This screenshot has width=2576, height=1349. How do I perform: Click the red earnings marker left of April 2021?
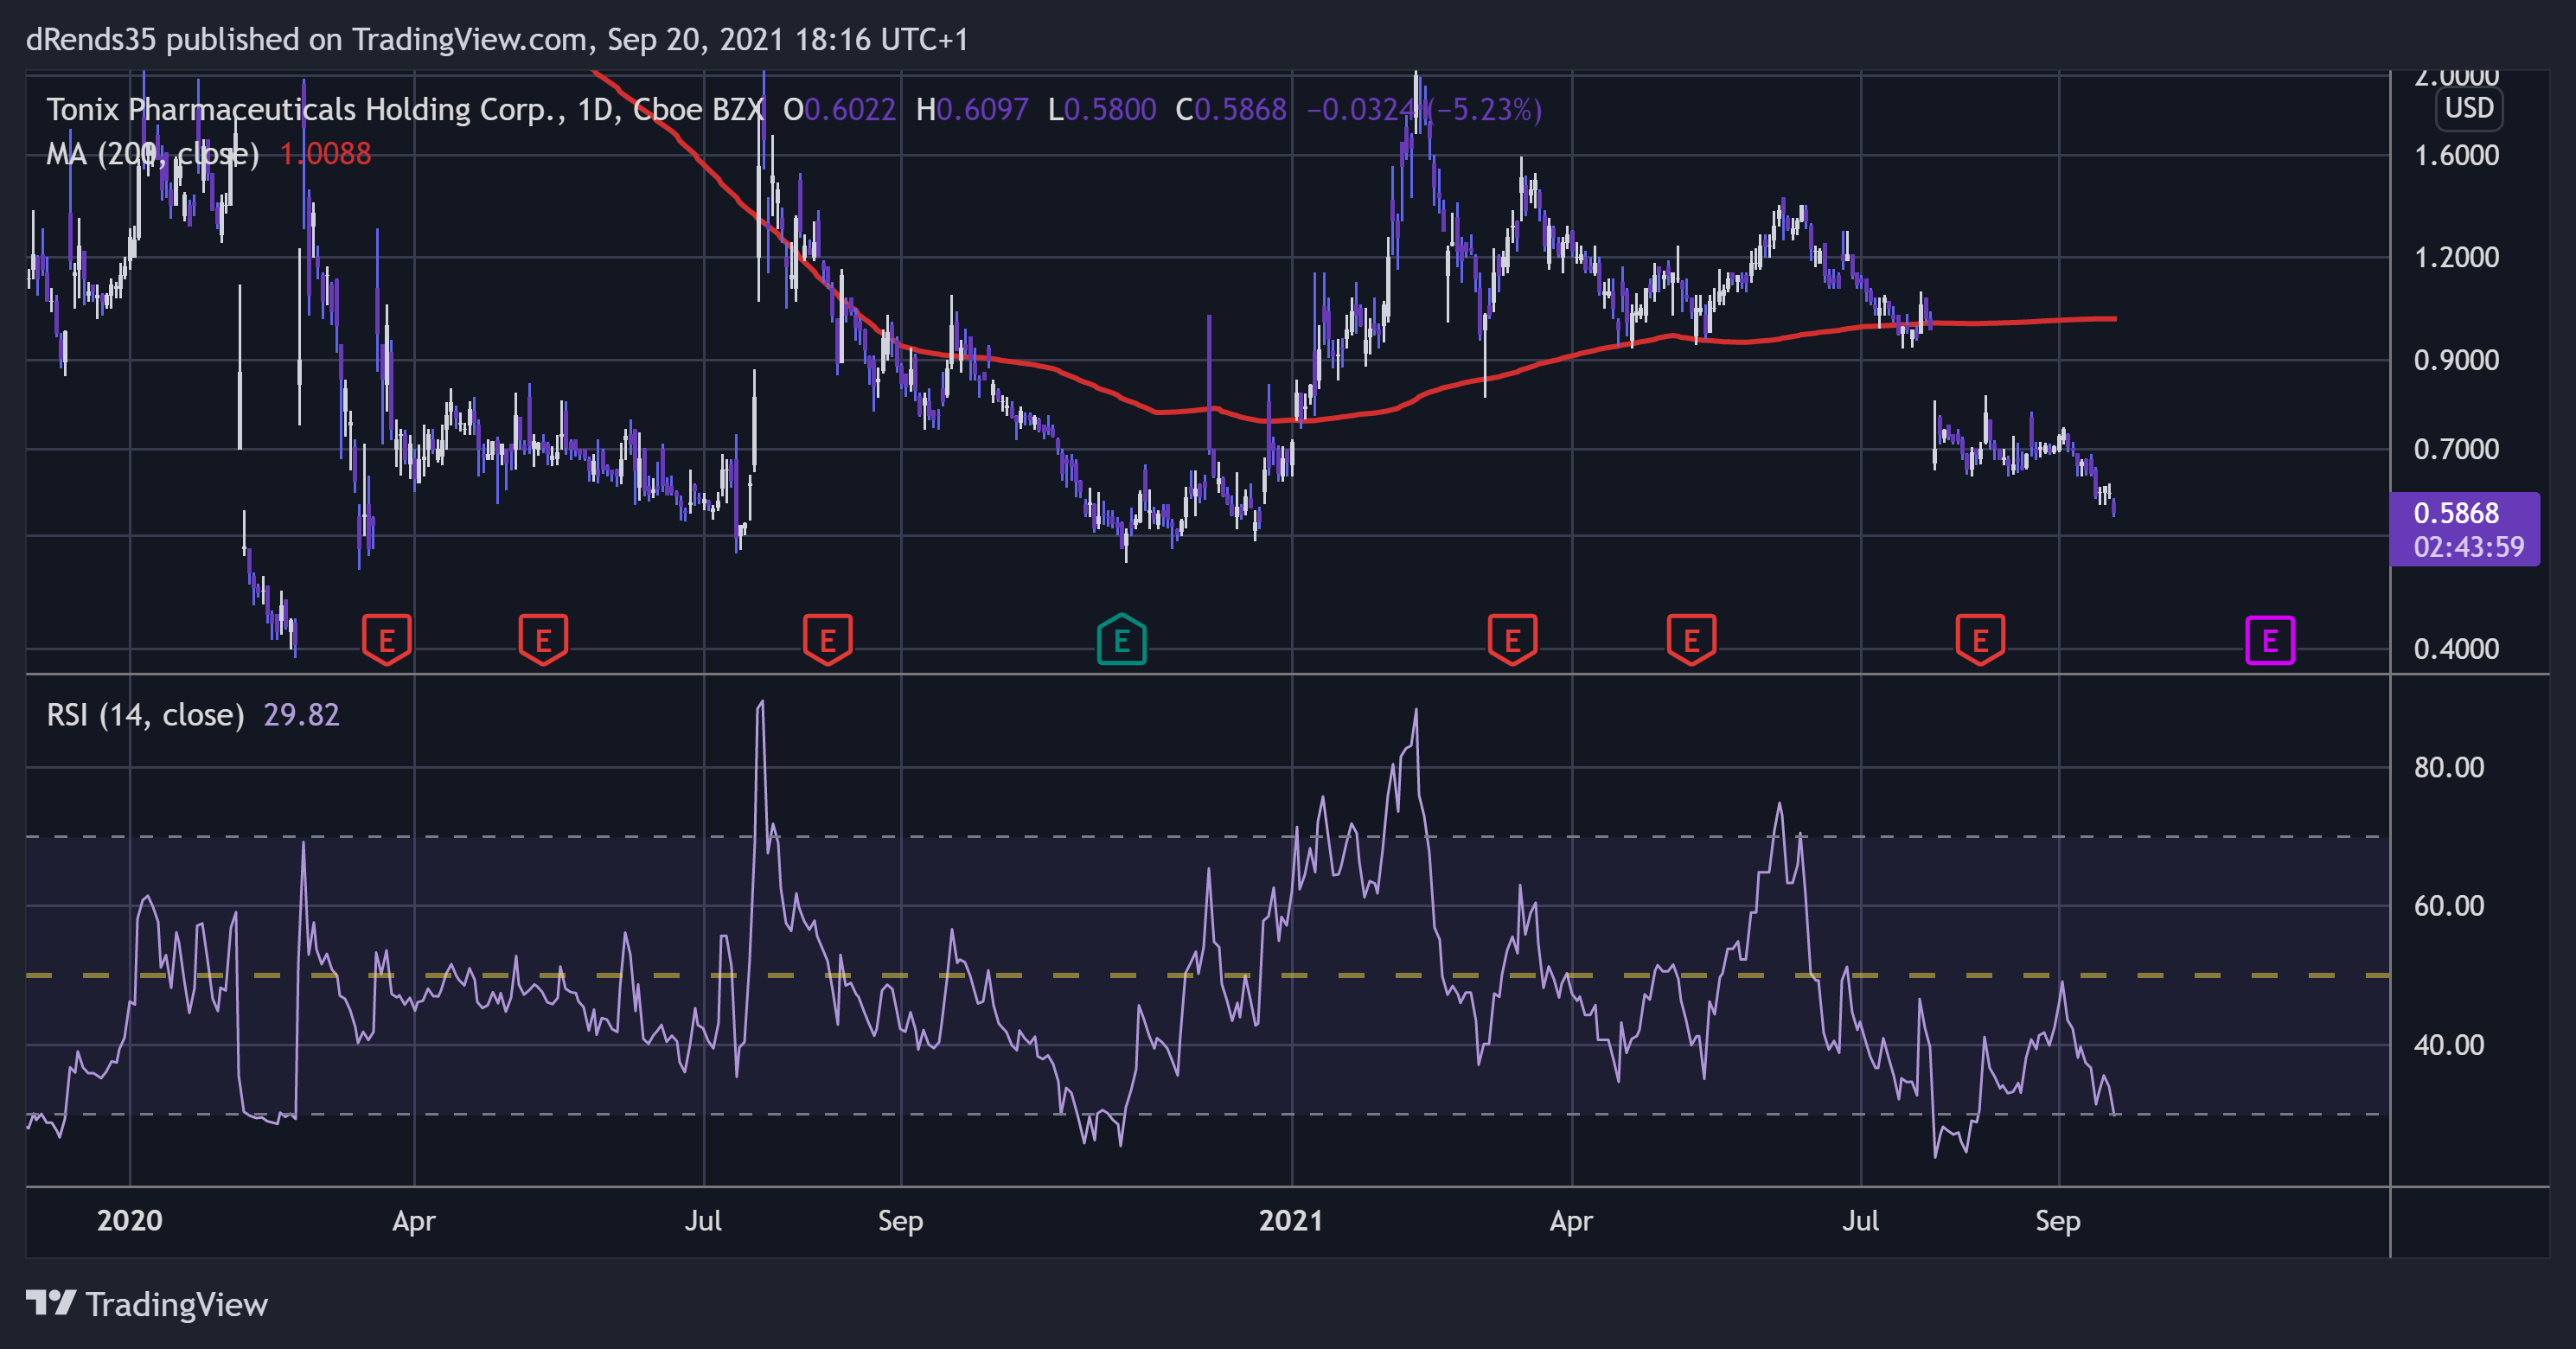pos(1512,640)
